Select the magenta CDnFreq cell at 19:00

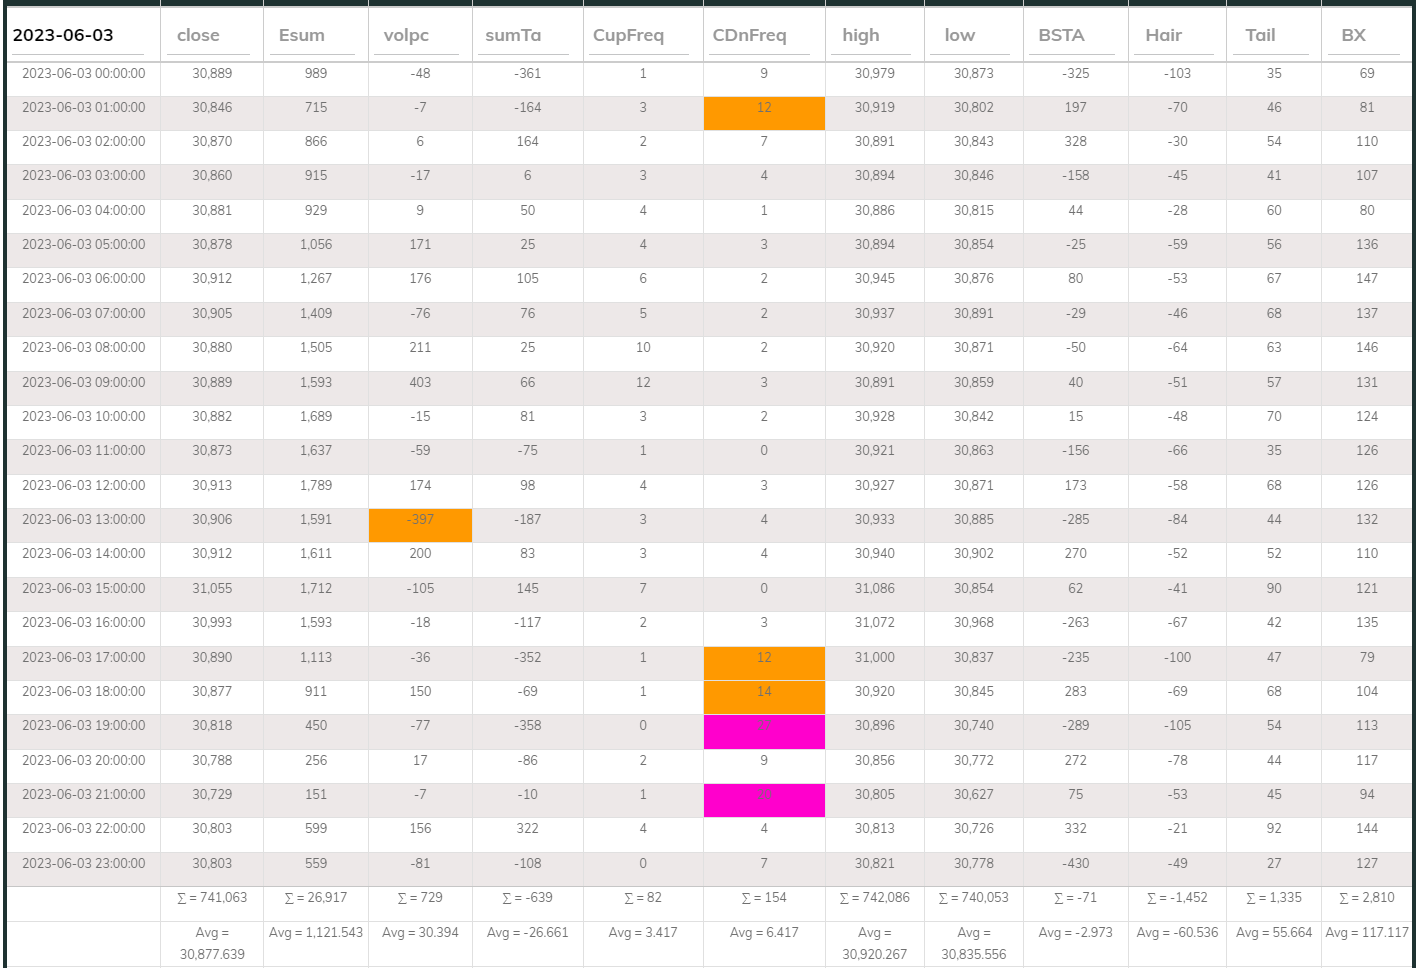coord(763,726)
